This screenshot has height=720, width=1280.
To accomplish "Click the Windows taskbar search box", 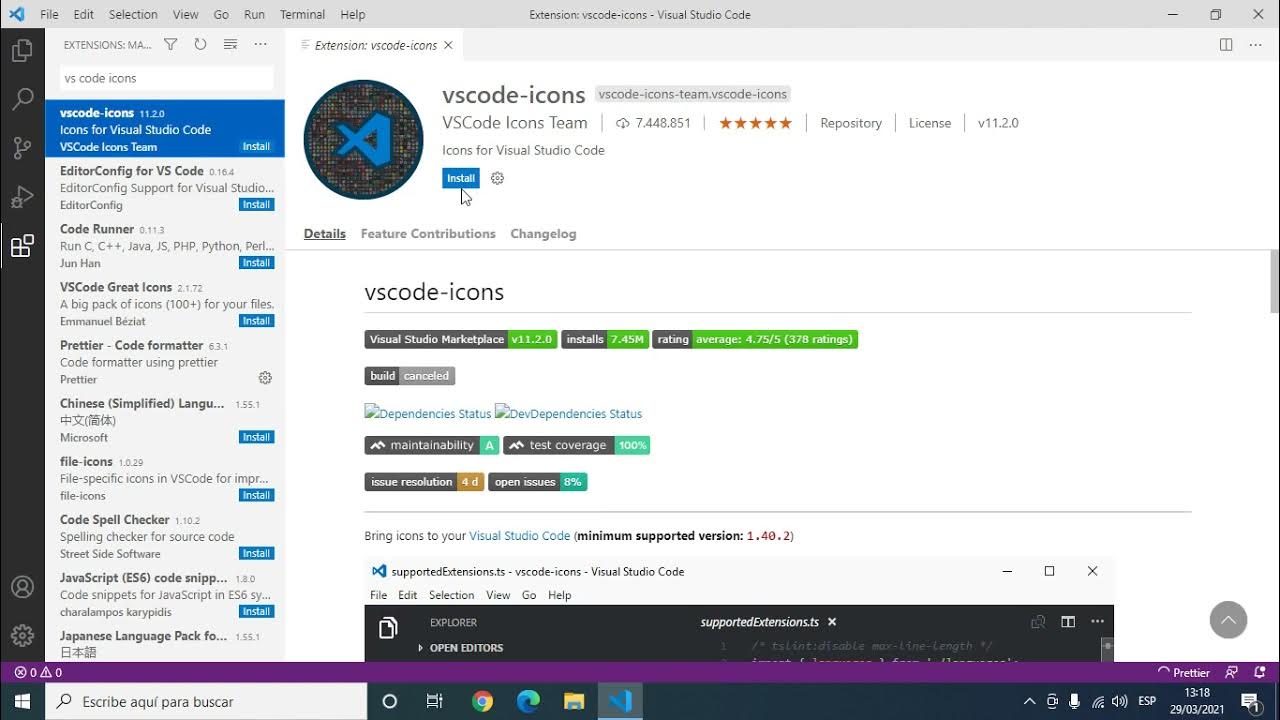I will pos(207,702).
